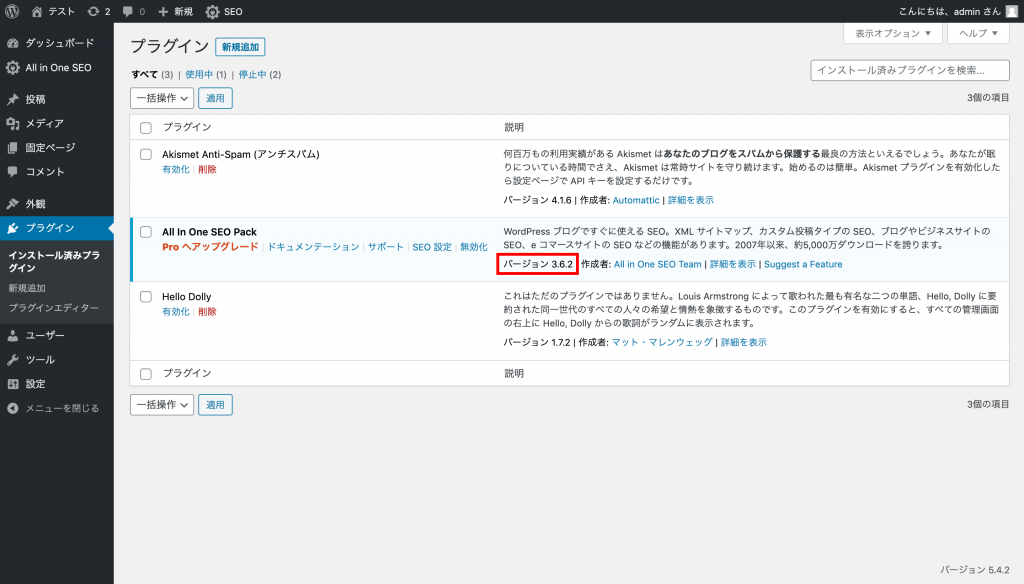Screen dimensions: 1024x584
Task: Open the top 一括操作 dropdown
Action: point(162,98)
